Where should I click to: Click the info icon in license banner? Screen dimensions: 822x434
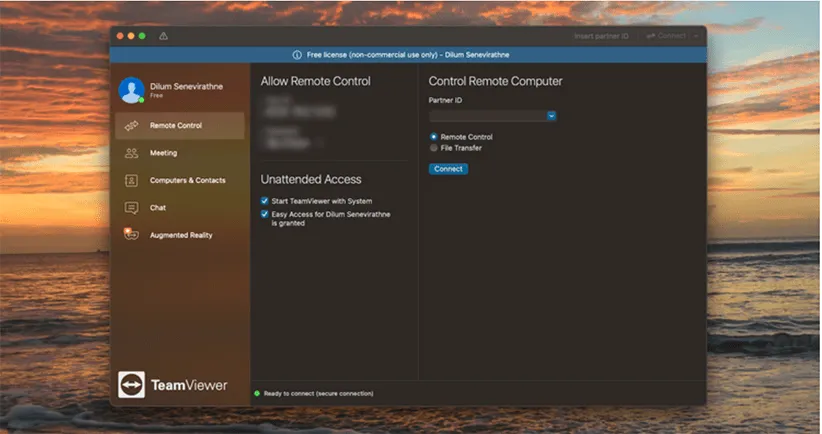296,55
